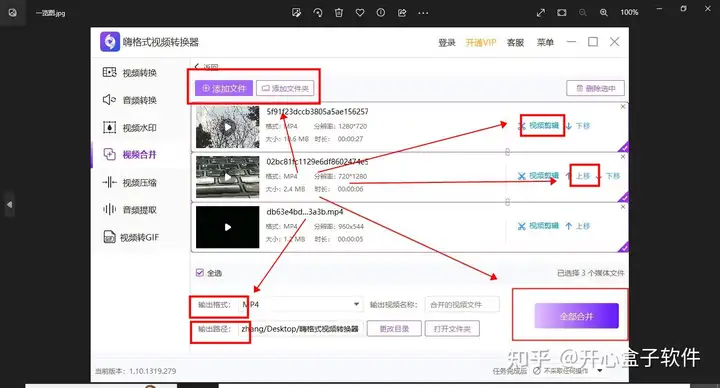Click the 添加文件 purple button
The height and width of the screenshot is (388, 720).
pos(224,88)
